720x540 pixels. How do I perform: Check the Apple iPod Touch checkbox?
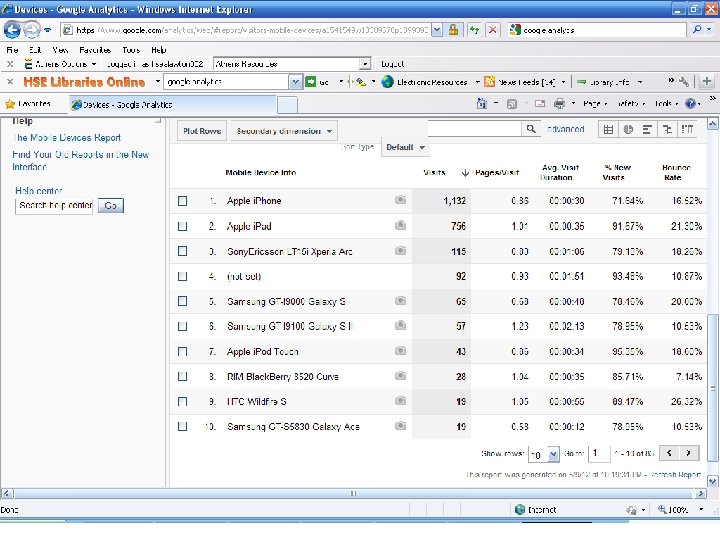point(182,351)
